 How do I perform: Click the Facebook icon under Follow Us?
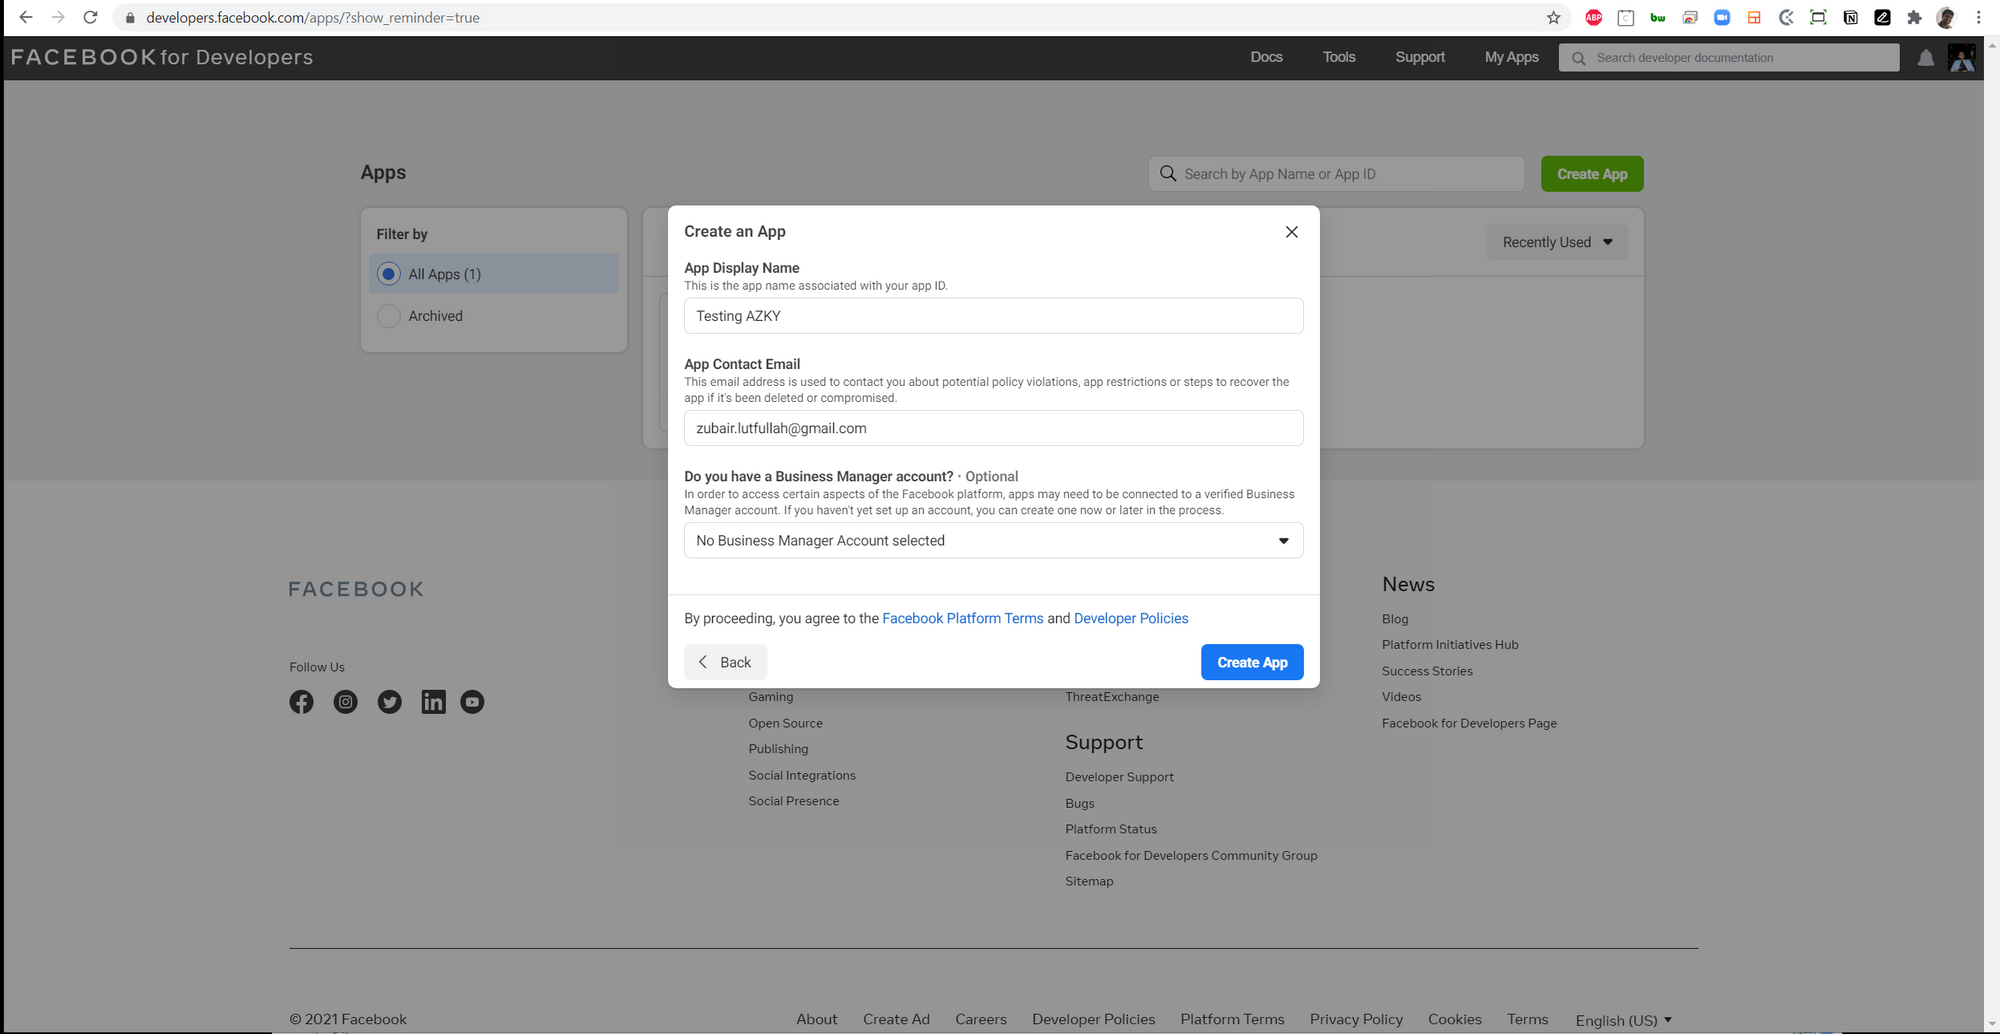pyautogui.click(x=301, y=702)
